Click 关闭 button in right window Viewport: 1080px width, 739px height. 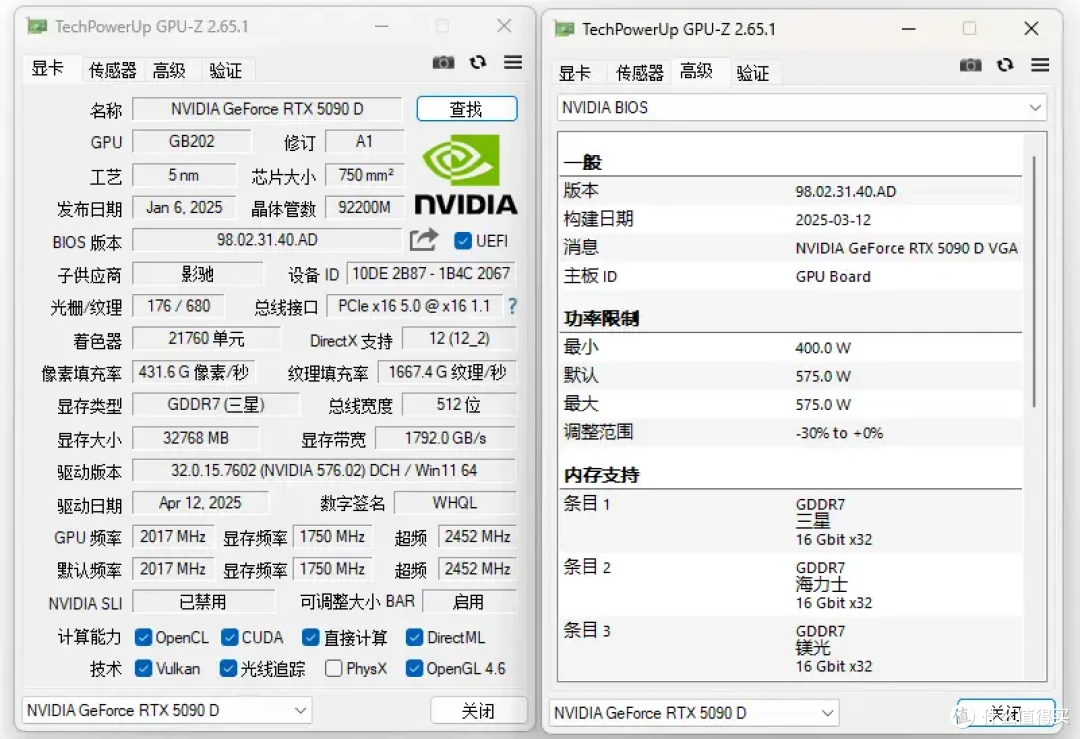point(1006,713)
